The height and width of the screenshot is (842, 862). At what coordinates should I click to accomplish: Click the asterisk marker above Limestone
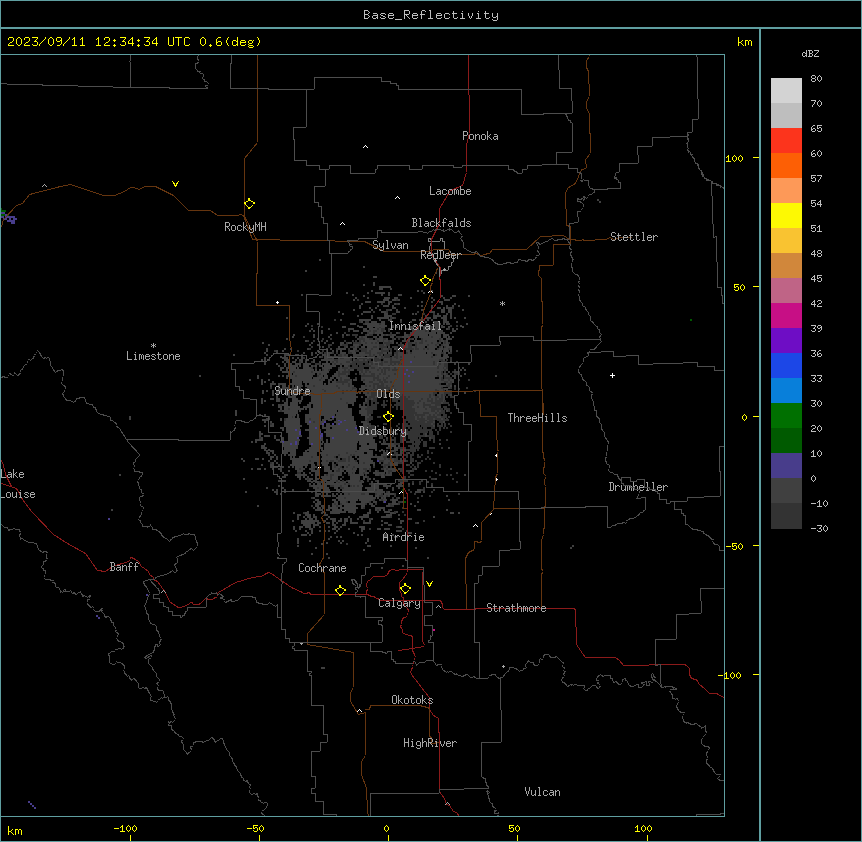(x=153, y=345)
